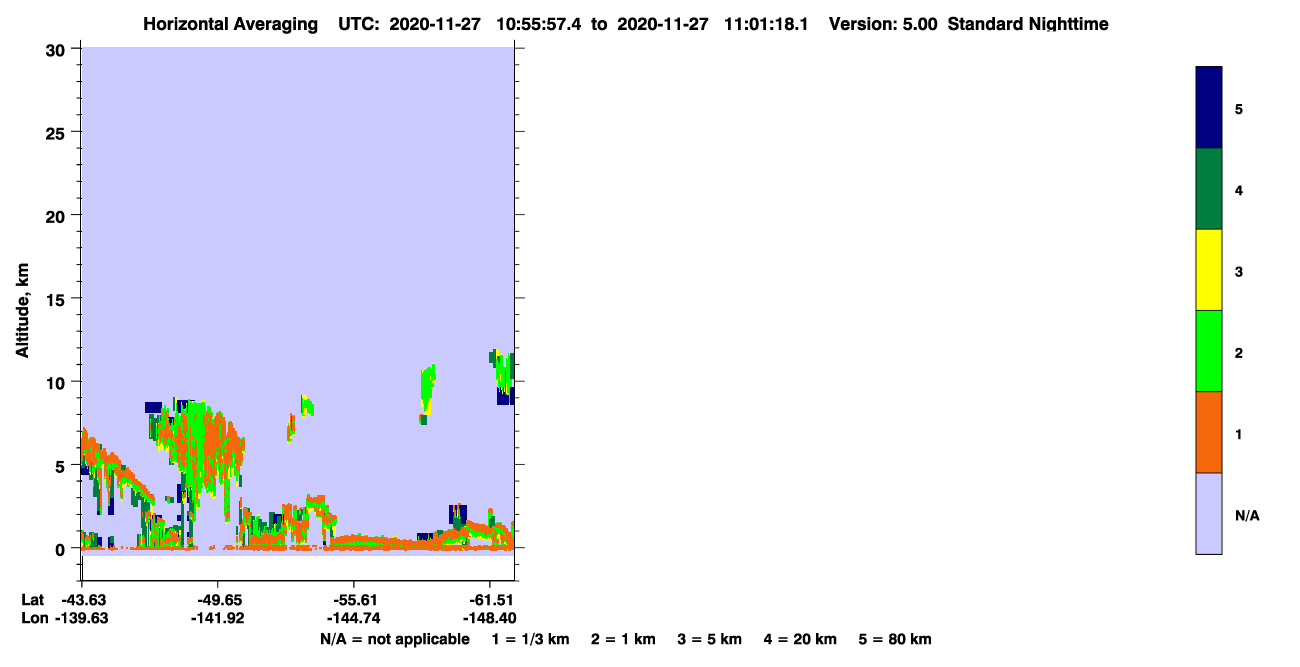Click the 25 tick label on the altitude axis

(57, 132)
